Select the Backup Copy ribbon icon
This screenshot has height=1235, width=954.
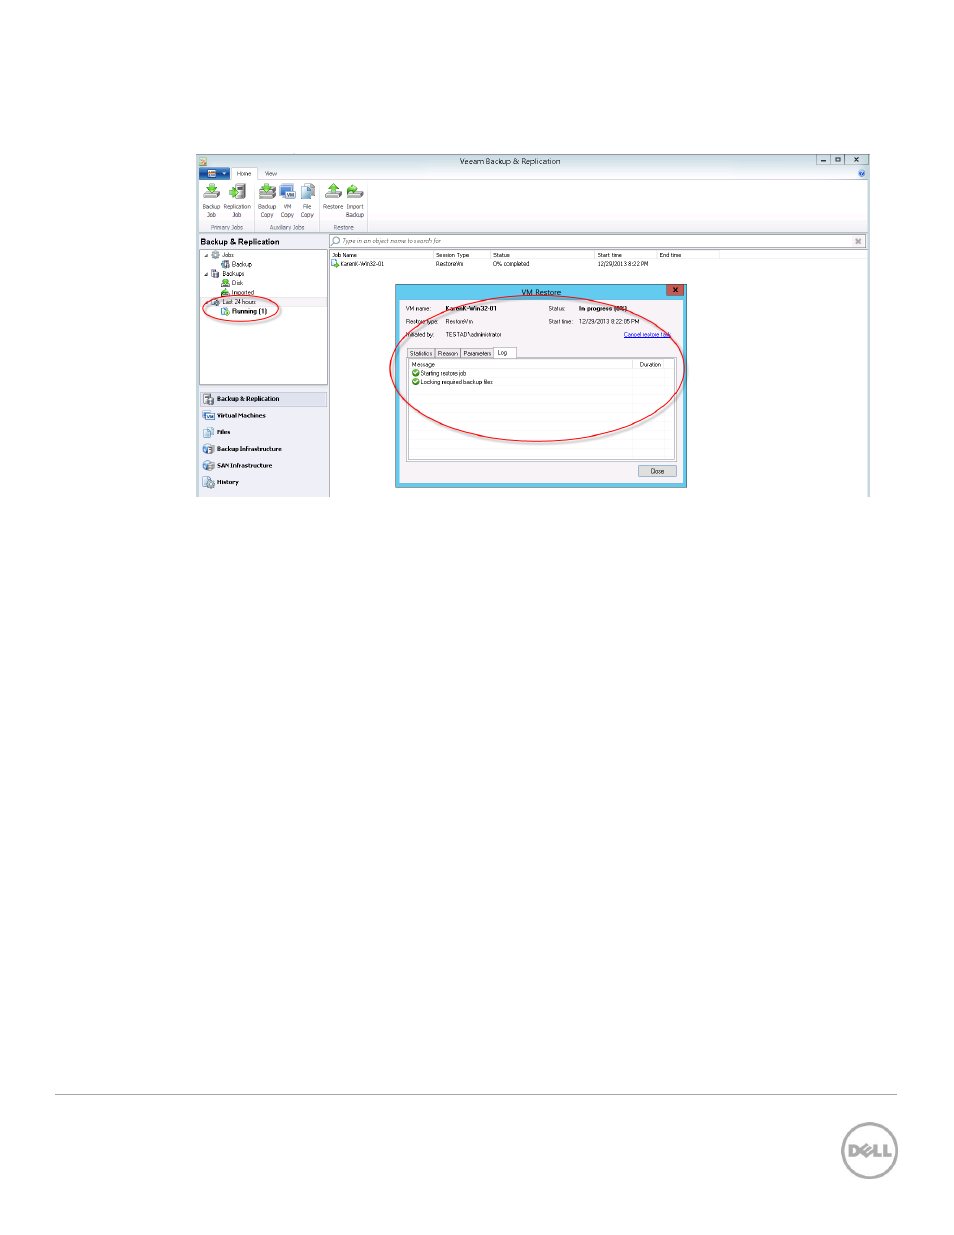(267, 200)
